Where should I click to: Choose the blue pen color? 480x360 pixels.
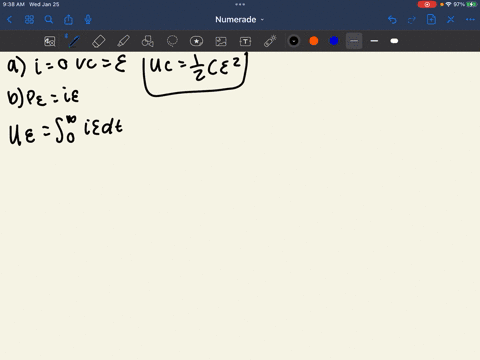(334, 41)
